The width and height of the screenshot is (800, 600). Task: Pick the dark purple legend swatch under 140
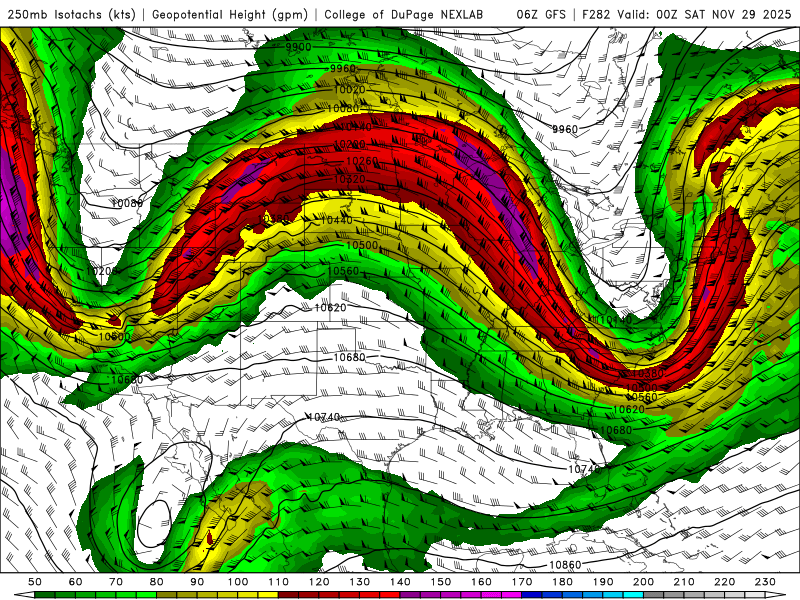click(410, 595)
